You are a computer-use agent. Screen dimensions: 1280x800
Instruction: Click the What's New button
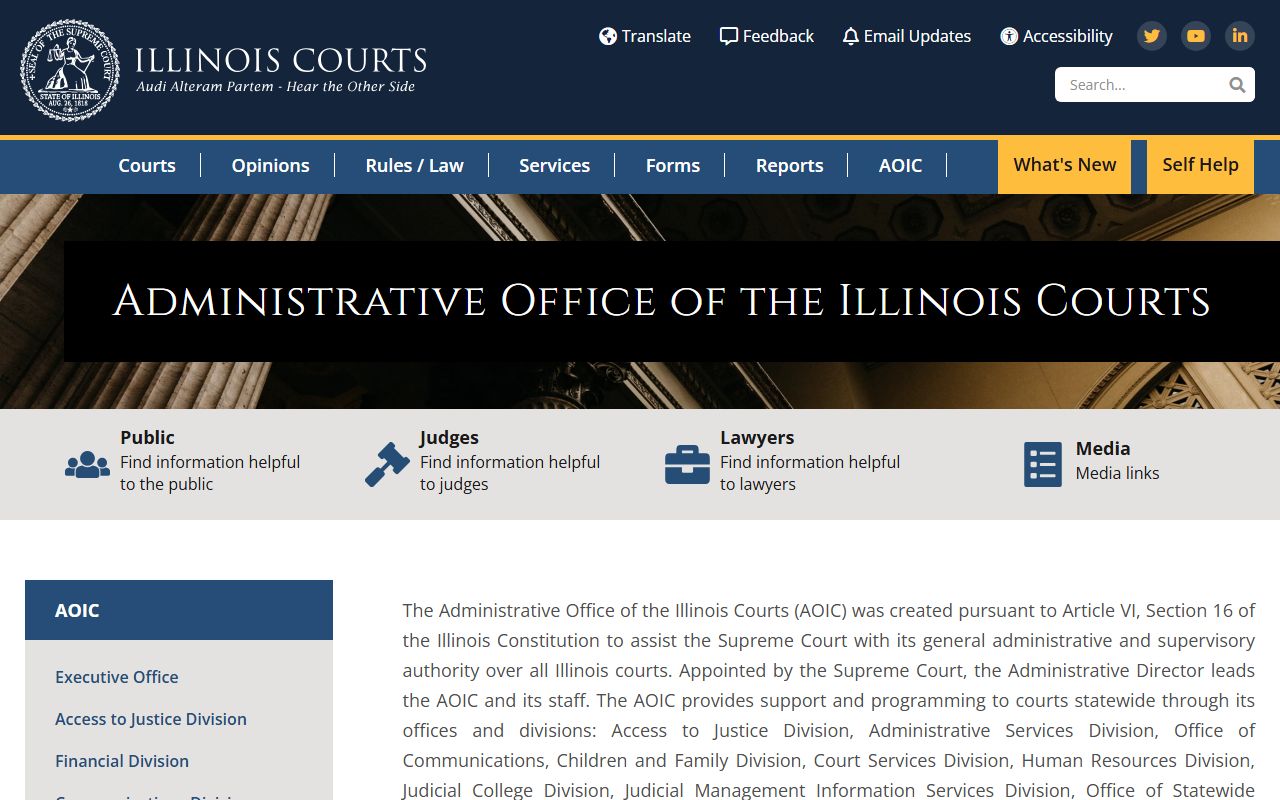1064,166
